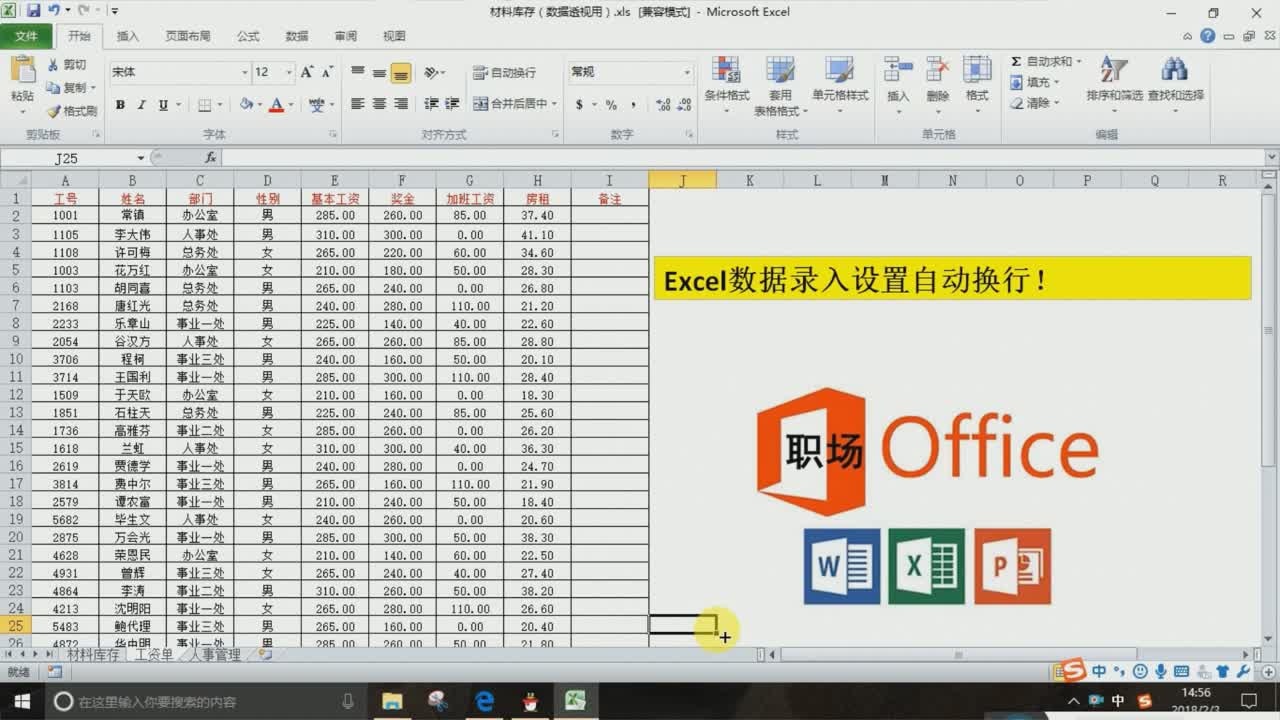The height and width of the screenshot is (720, 1280).
Task: Click Increase Decimal icon
Action: tap(664, 104)
